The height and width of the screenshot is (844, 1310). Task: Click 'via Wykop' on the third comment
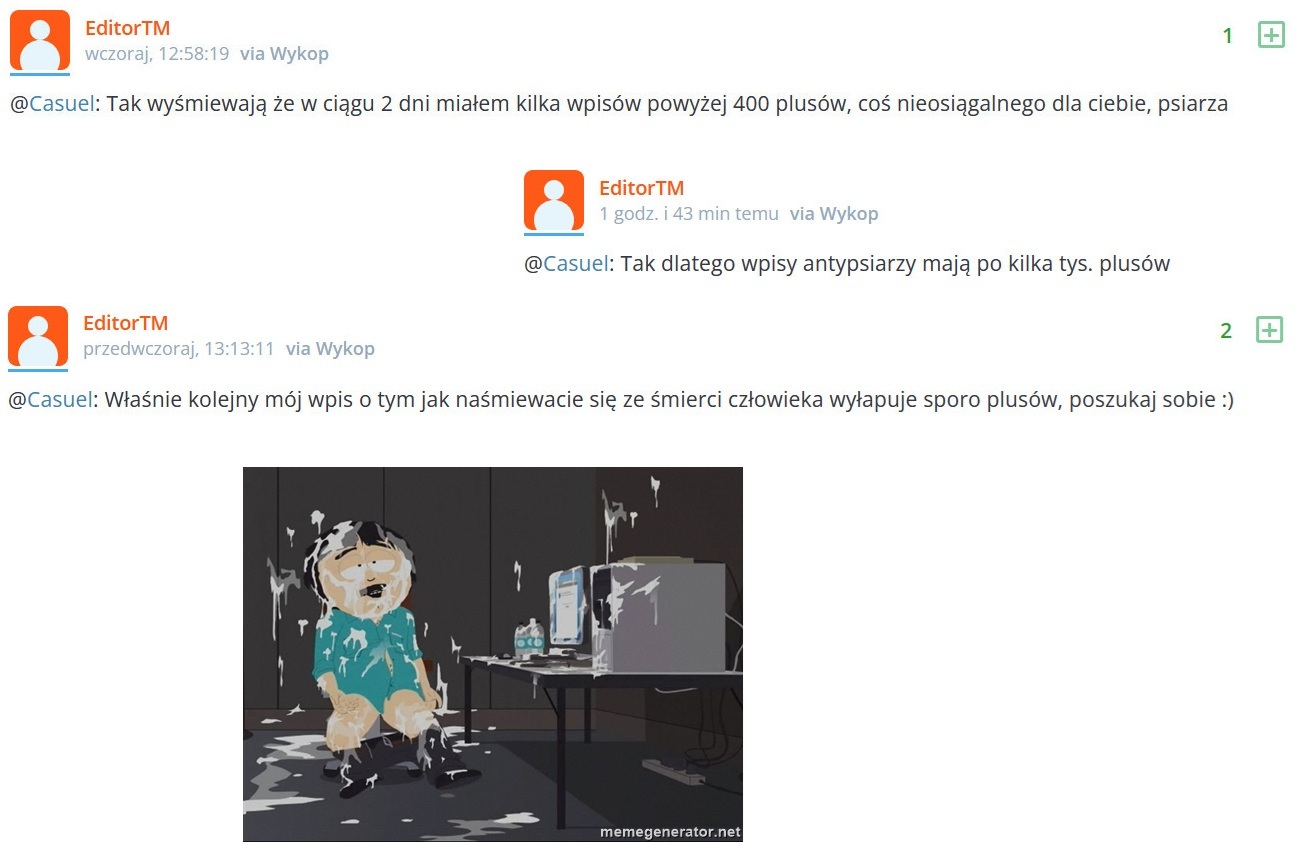click(330, 349)
